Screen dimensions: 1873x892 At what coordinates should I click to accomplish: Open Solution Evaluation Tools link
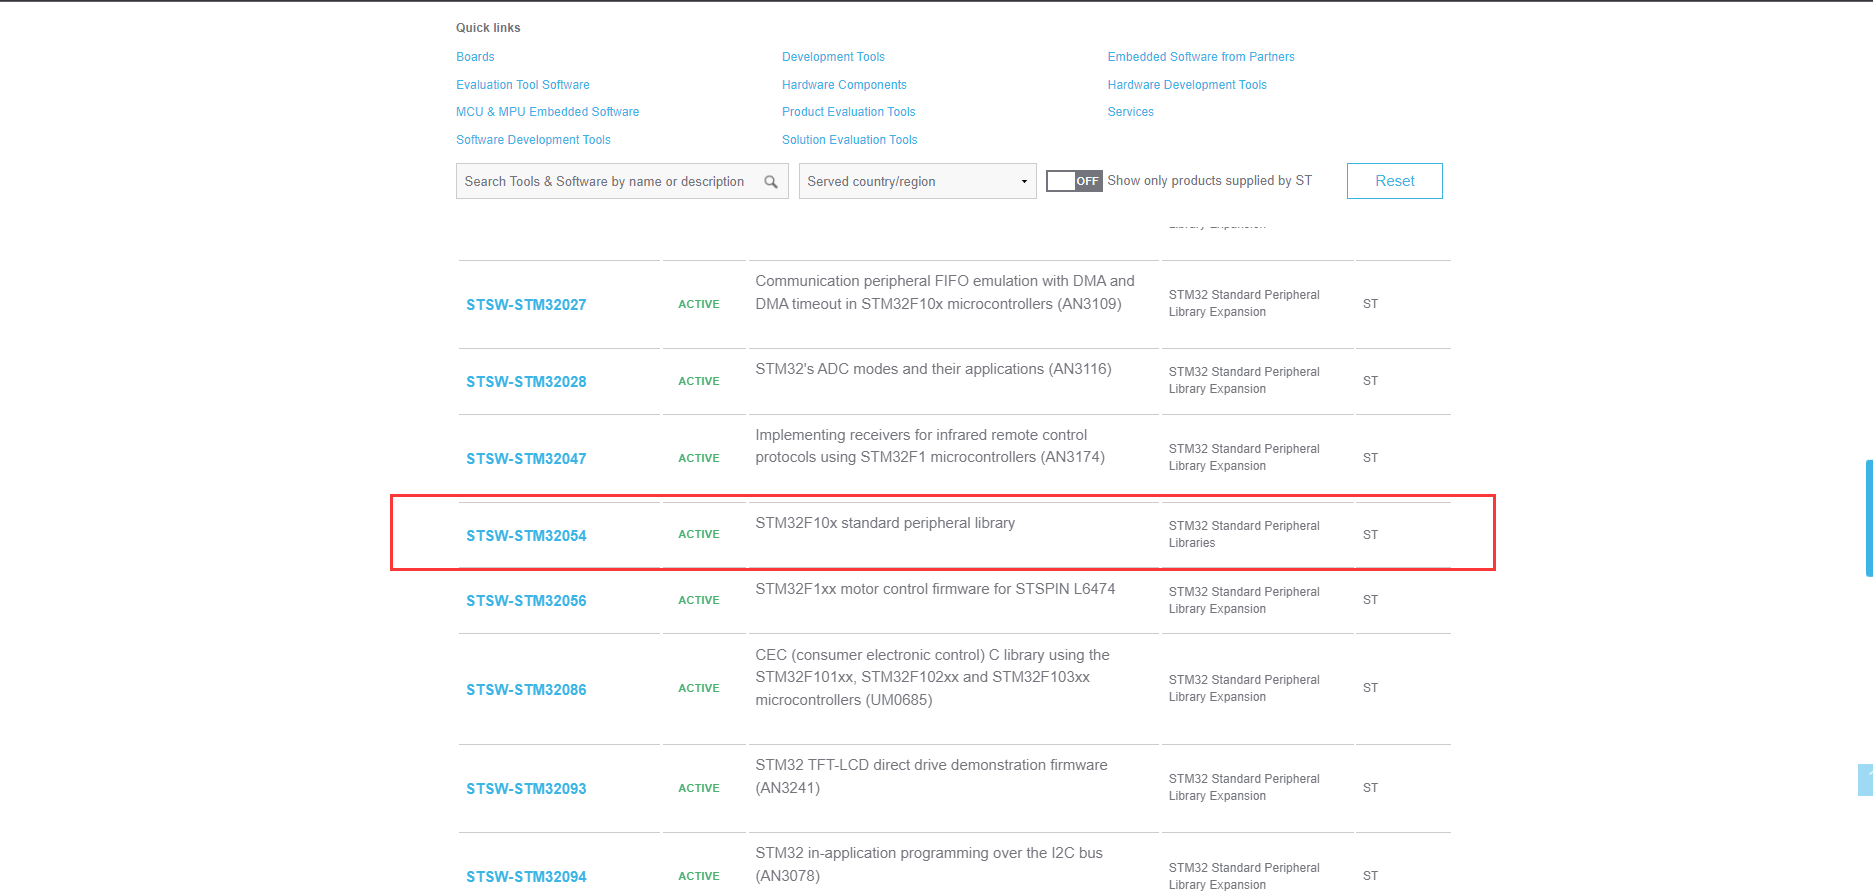coord(849,140)
